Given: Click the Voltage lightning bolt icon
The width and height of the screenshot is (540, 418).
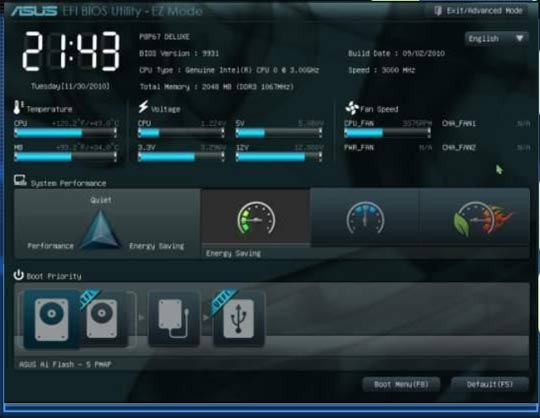Looking at the screenshot, I should (143, 107).
